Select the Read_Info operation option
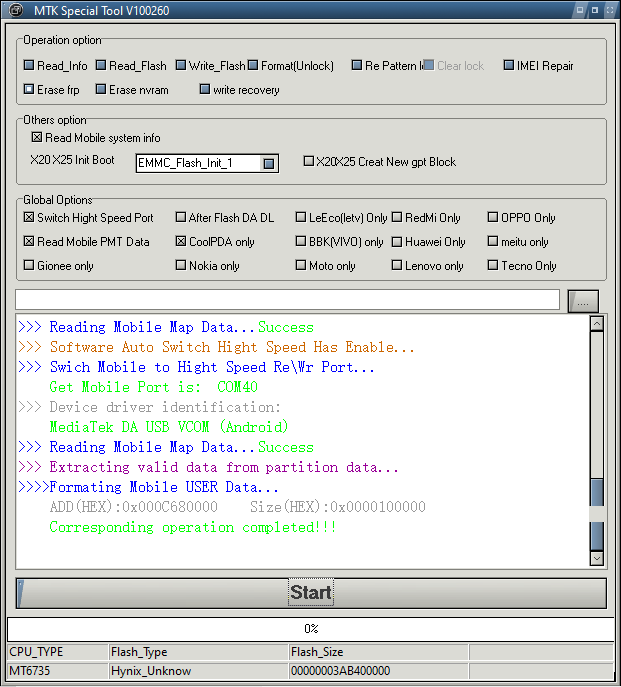Screen dimensions: 621x687 29,66
